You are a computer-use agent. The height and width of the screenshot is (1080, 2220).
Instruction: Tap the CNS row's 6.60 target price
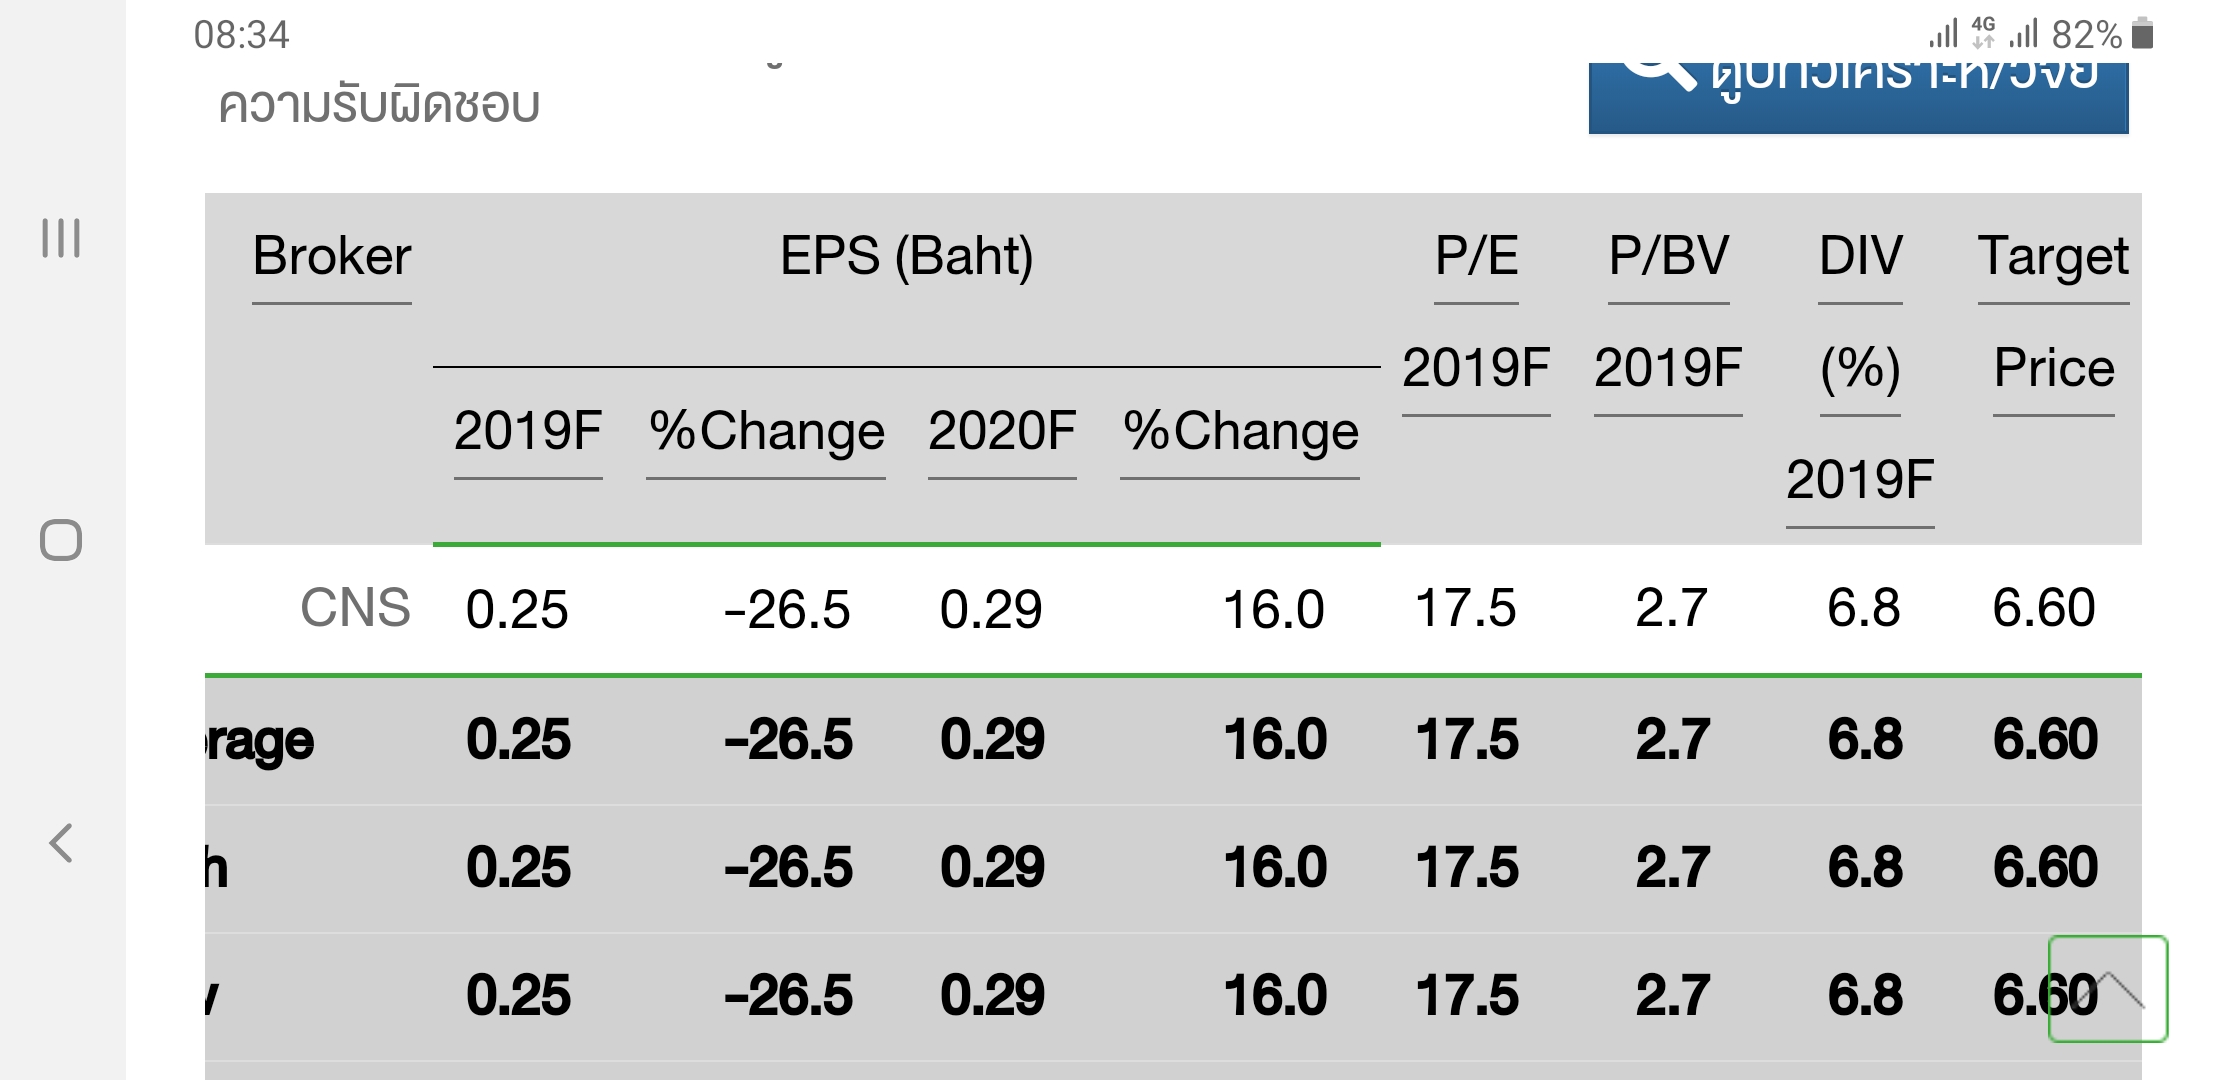2044,608
